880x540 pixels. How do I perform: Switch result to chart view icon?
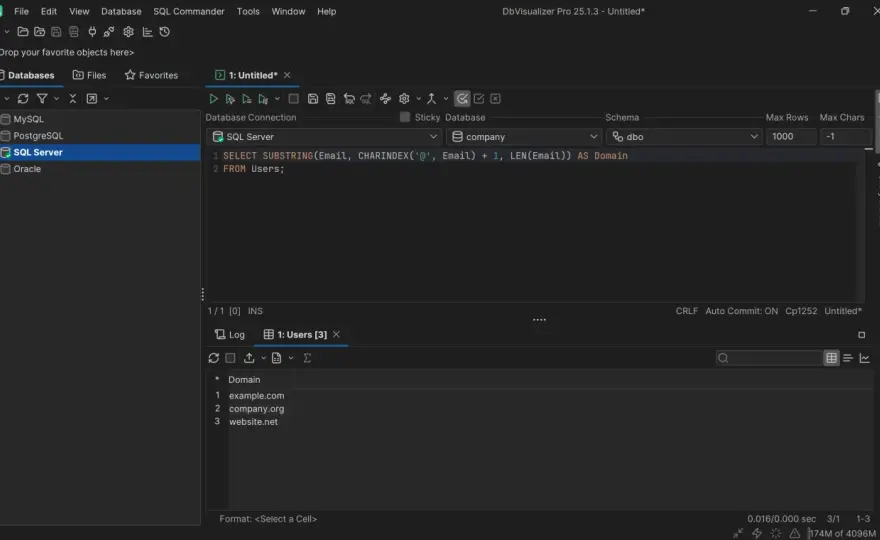tap(864, 358)
